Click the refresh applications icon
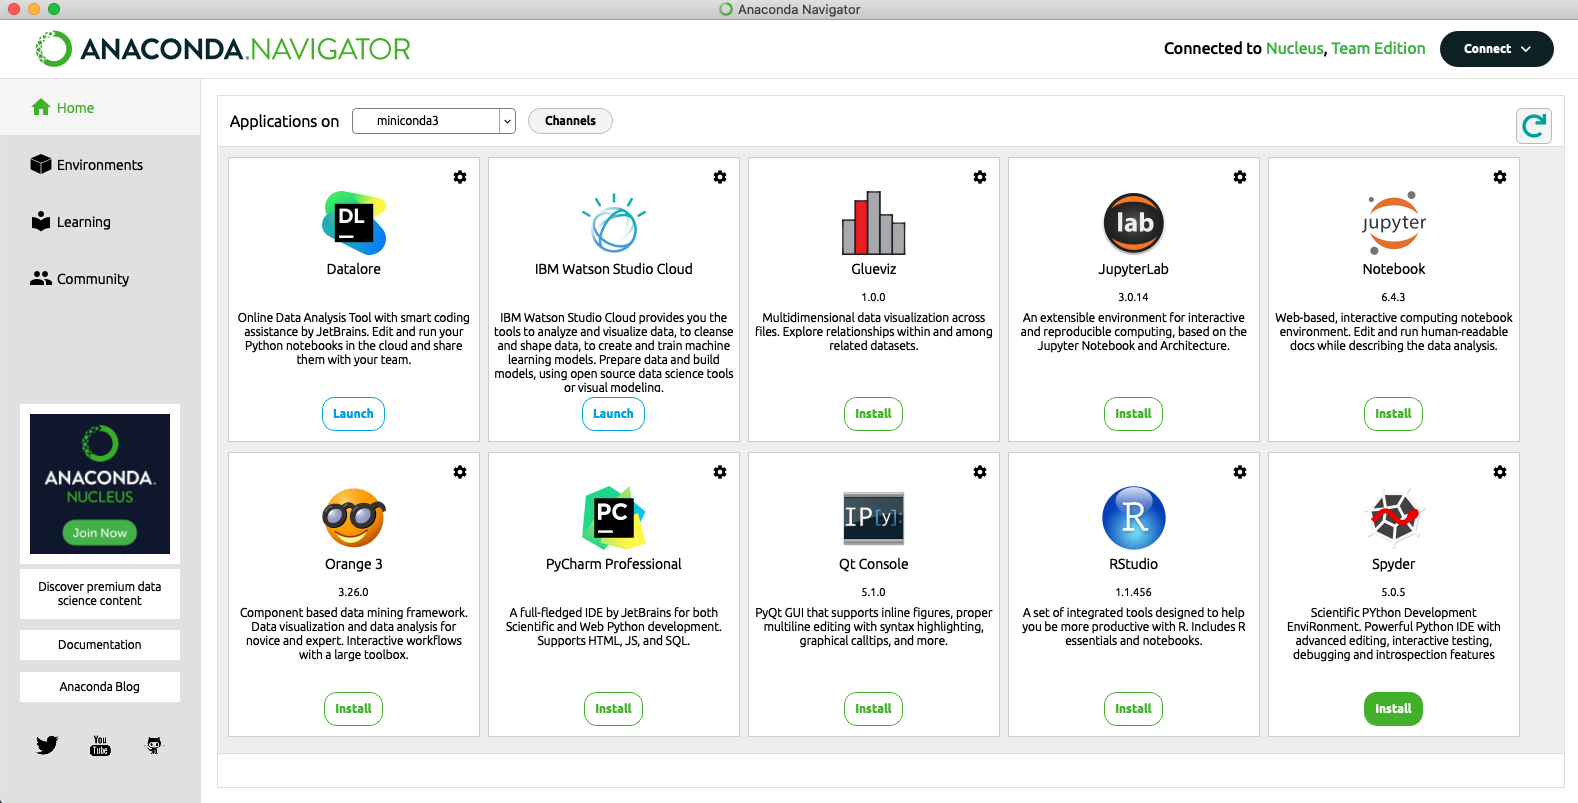This screenshot has width=1578, height=803. (1533, 126)
